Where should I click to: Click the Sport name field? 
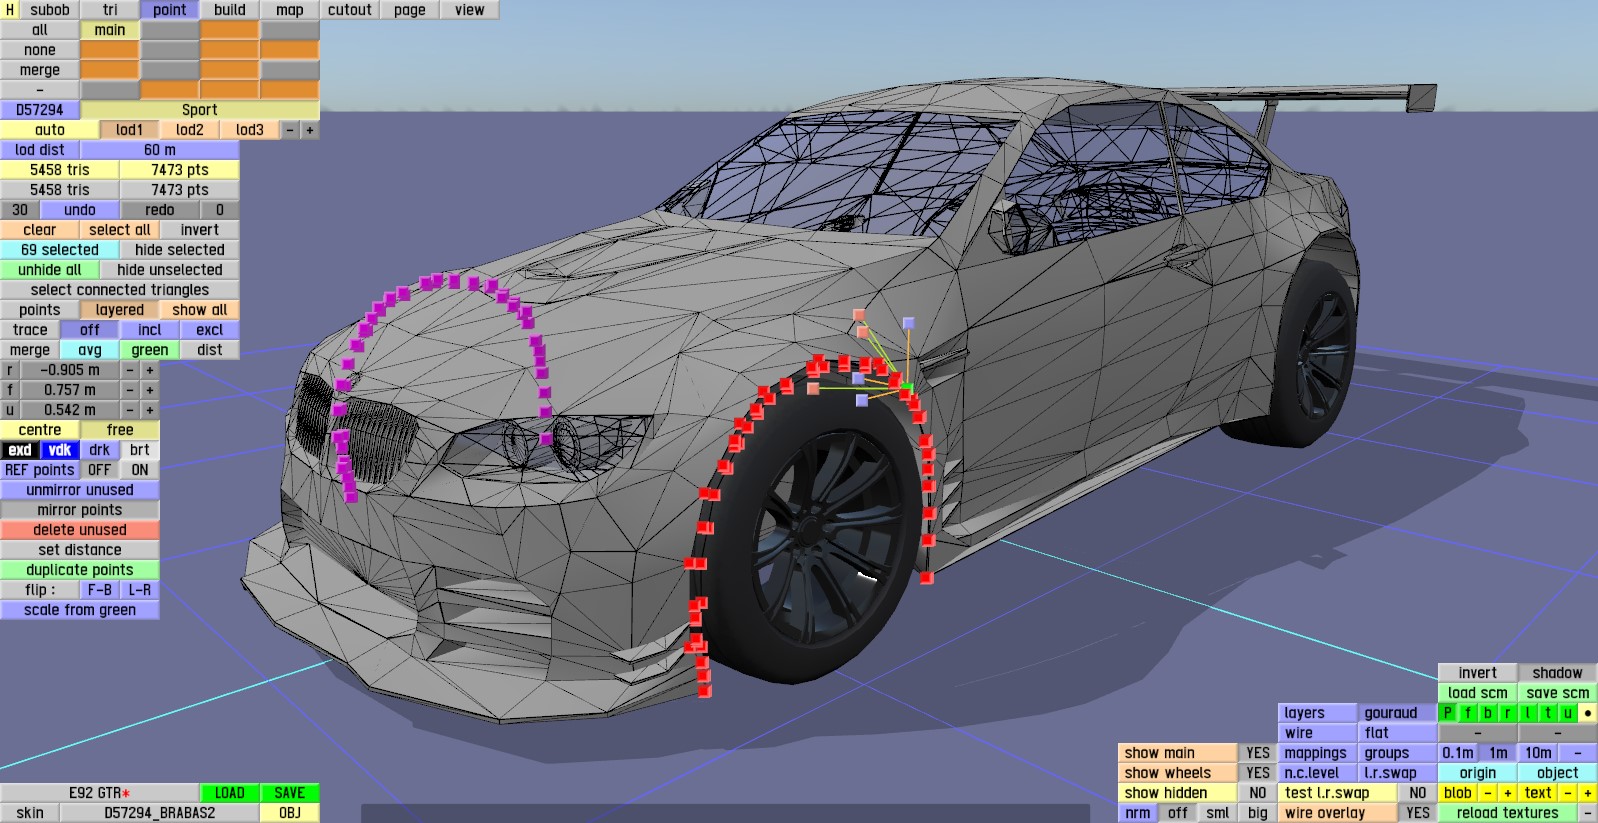pos(200,110)
